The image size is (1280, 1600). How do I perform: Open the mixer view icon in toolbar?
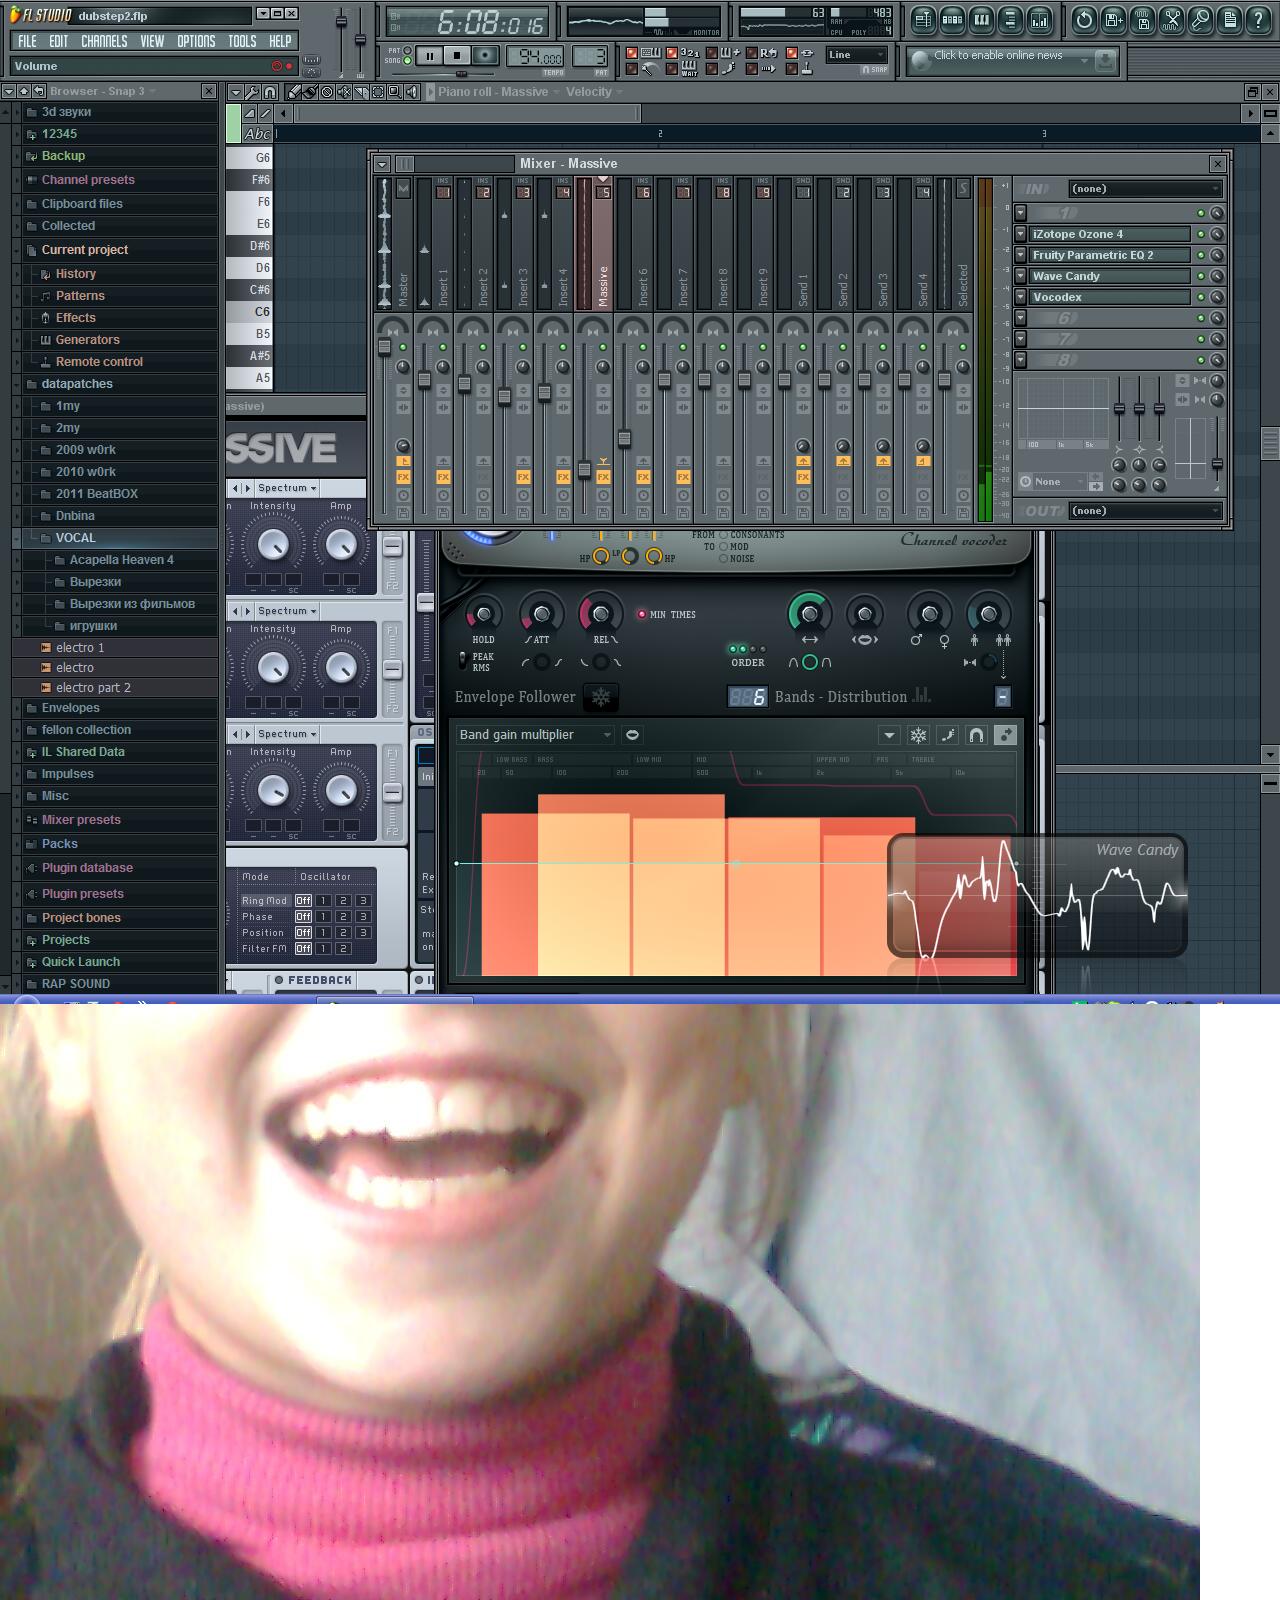coord(1039,19)
